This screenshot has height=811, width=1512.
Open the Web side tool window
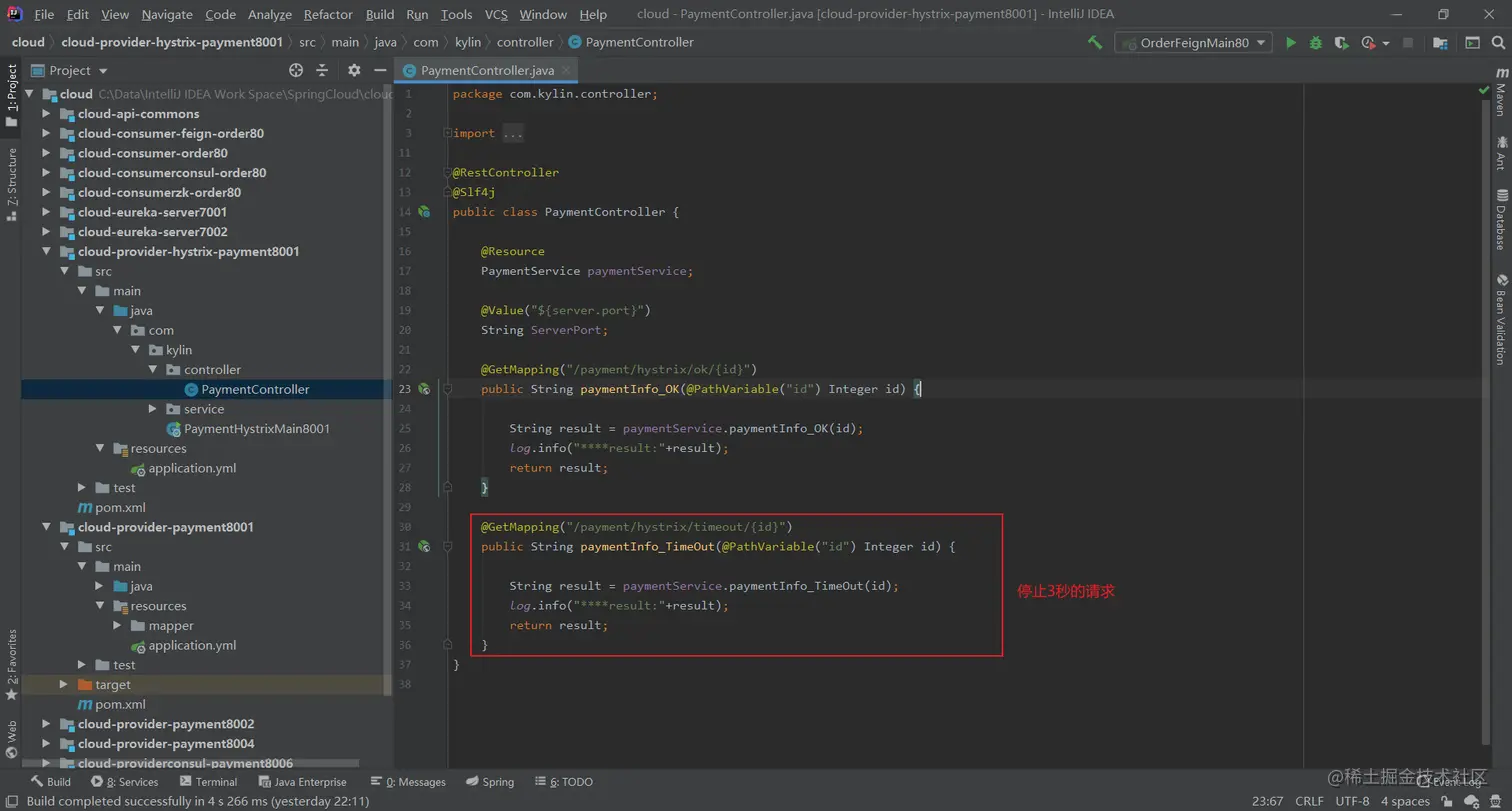coord(11,741)
